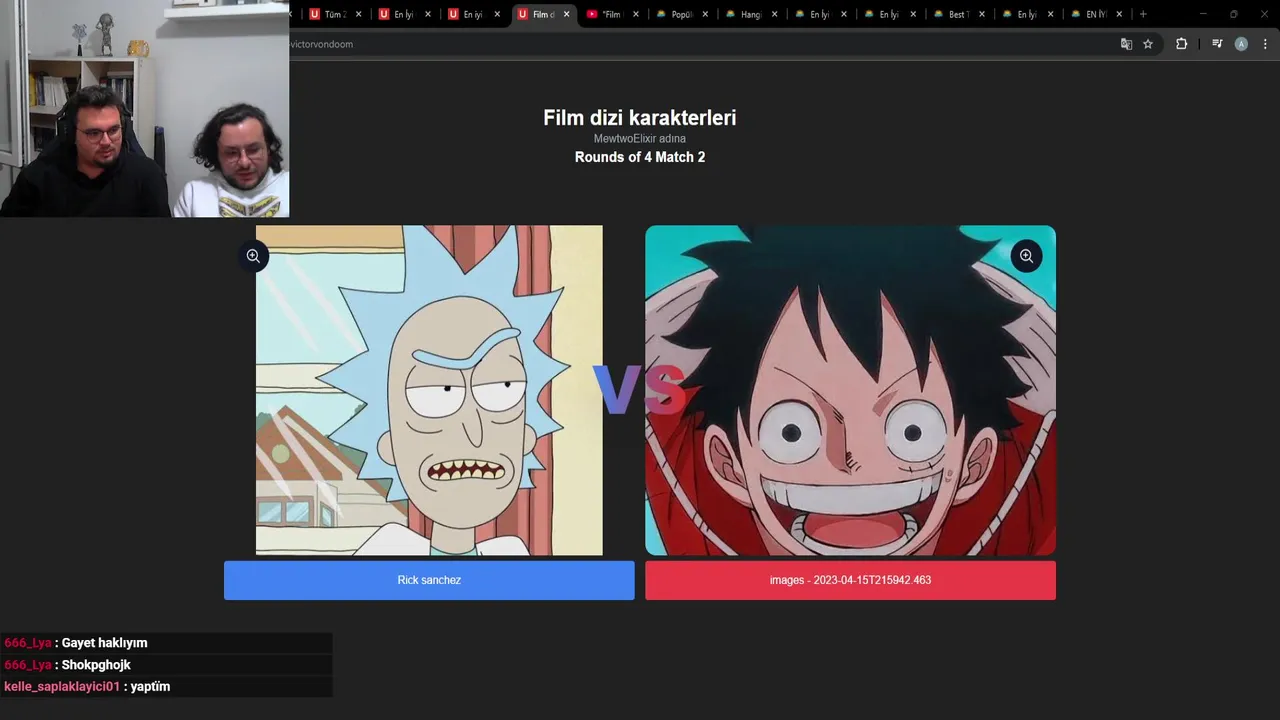The height and width of the screenshot is (720, 1280).
Task: Click the 'Rounds of 4 Match 2' text
Action: tap(640, 157)
